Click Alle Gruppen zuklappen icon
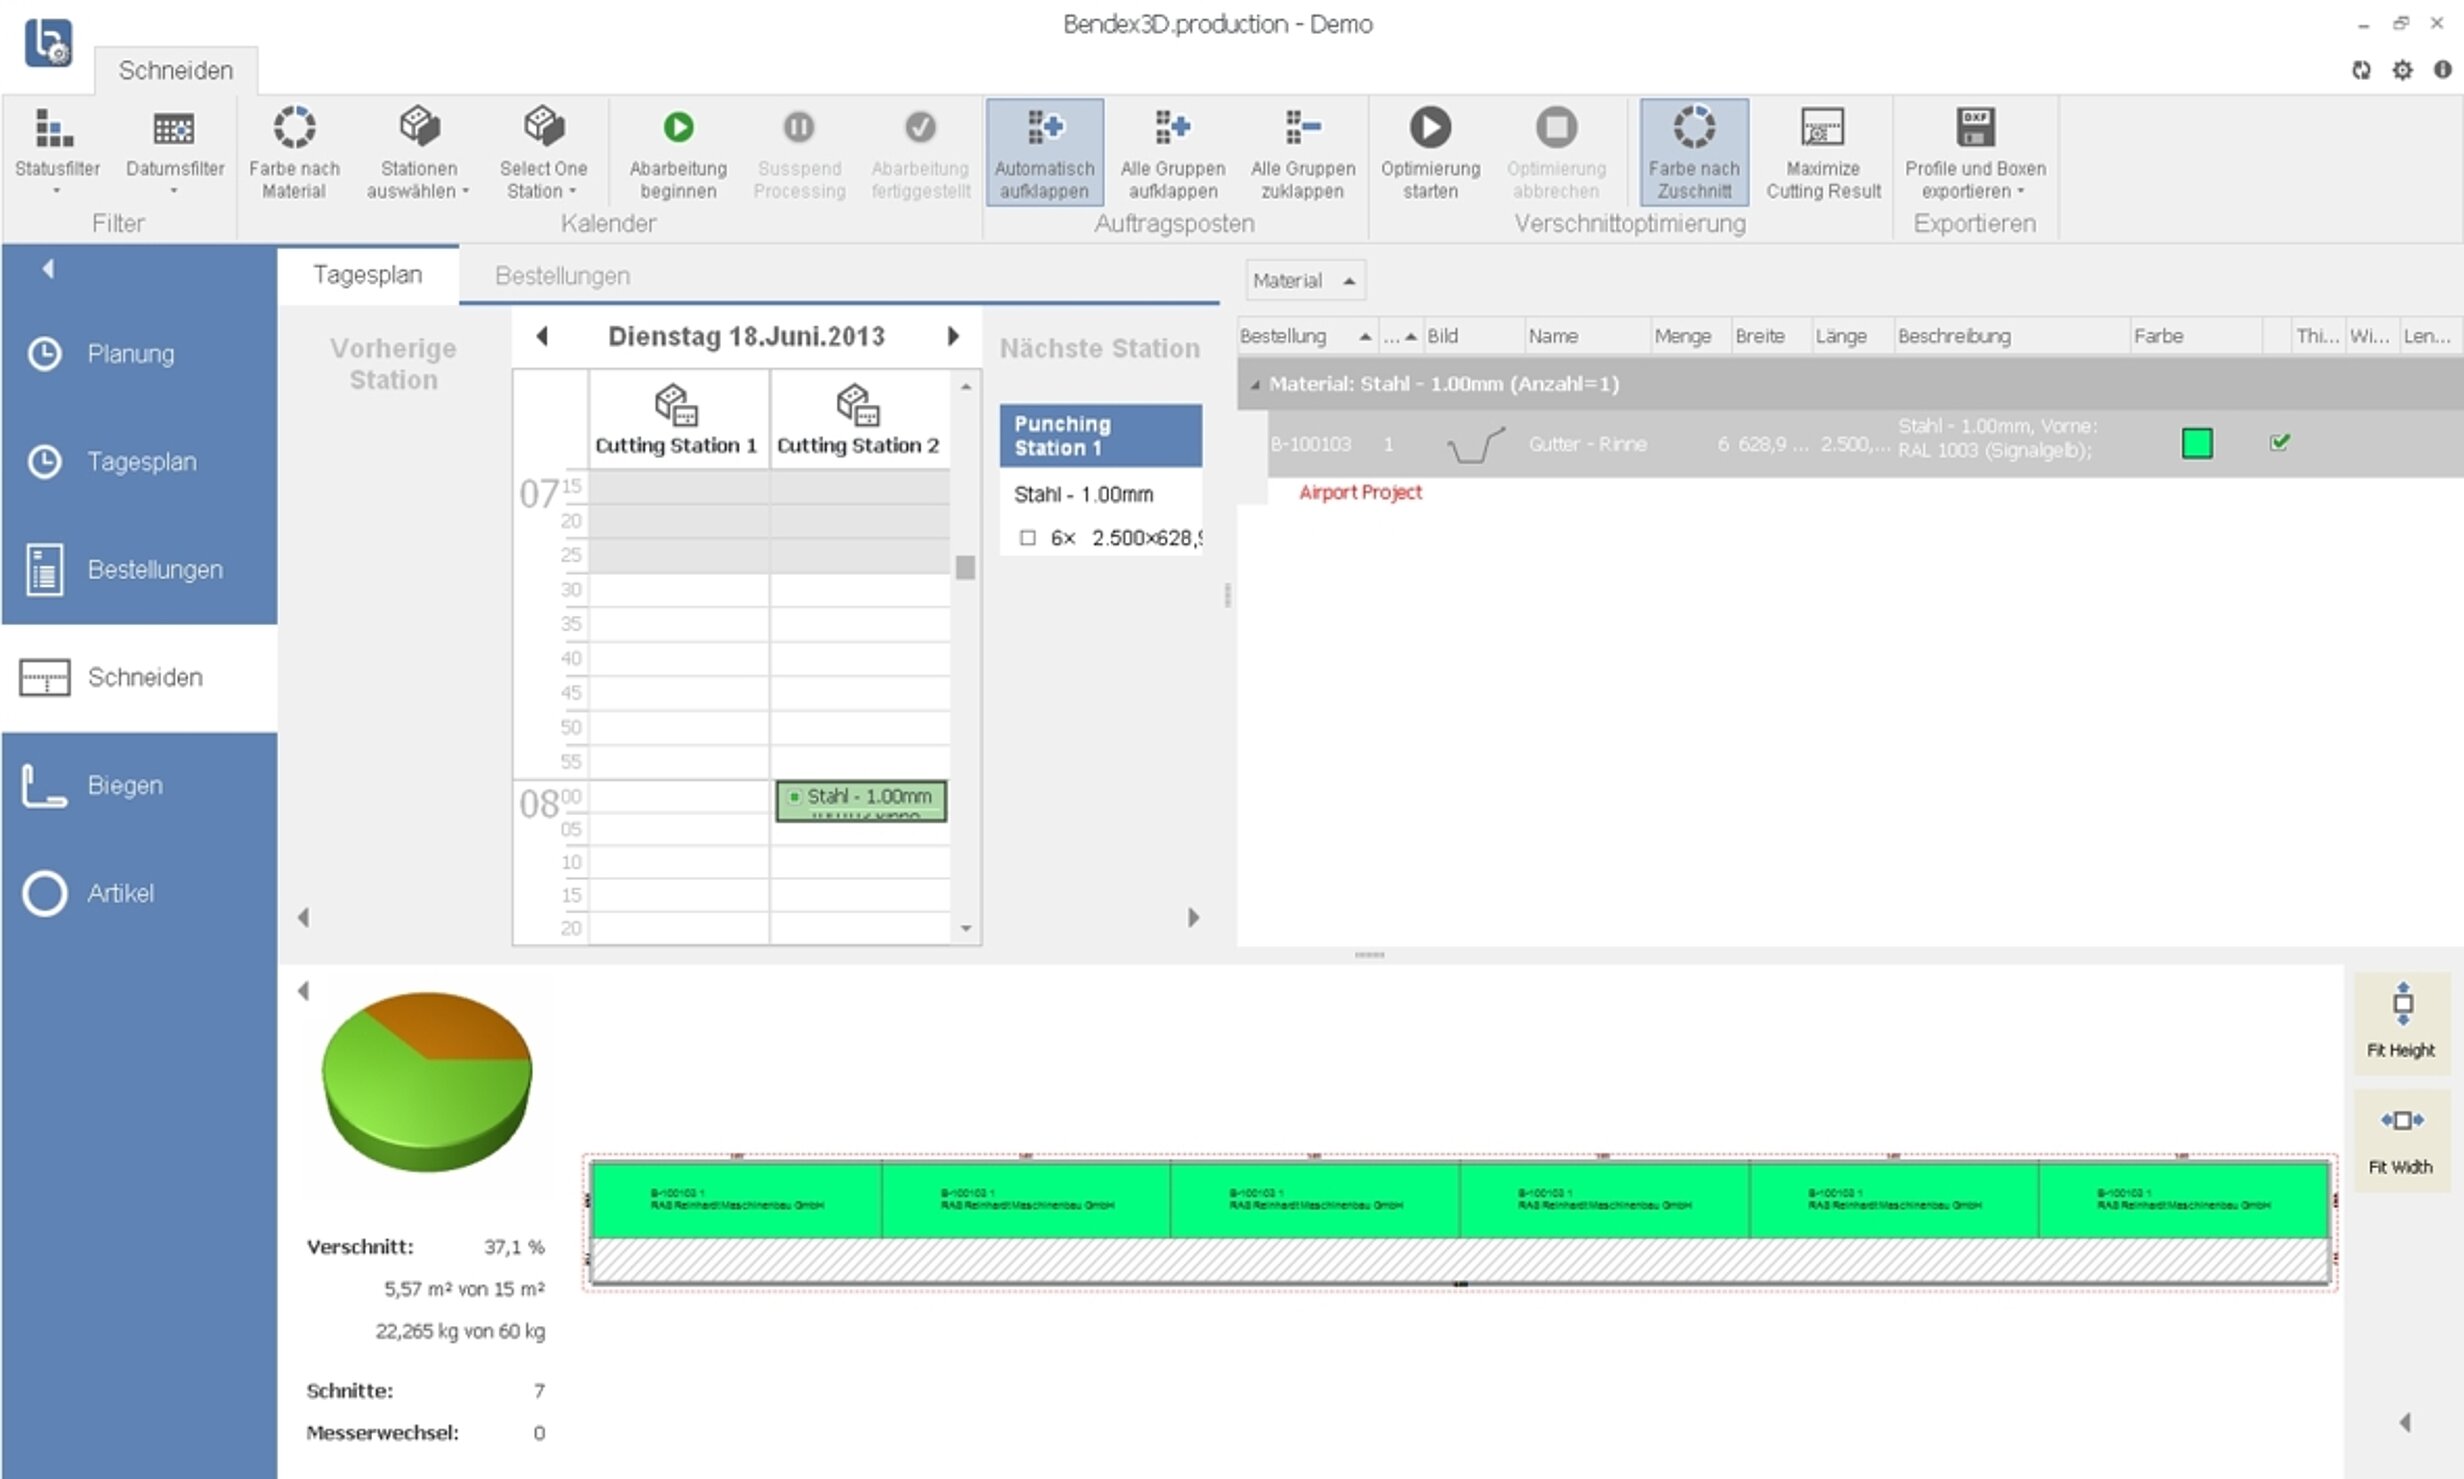2464x1479 pixels. (1302, 128)
